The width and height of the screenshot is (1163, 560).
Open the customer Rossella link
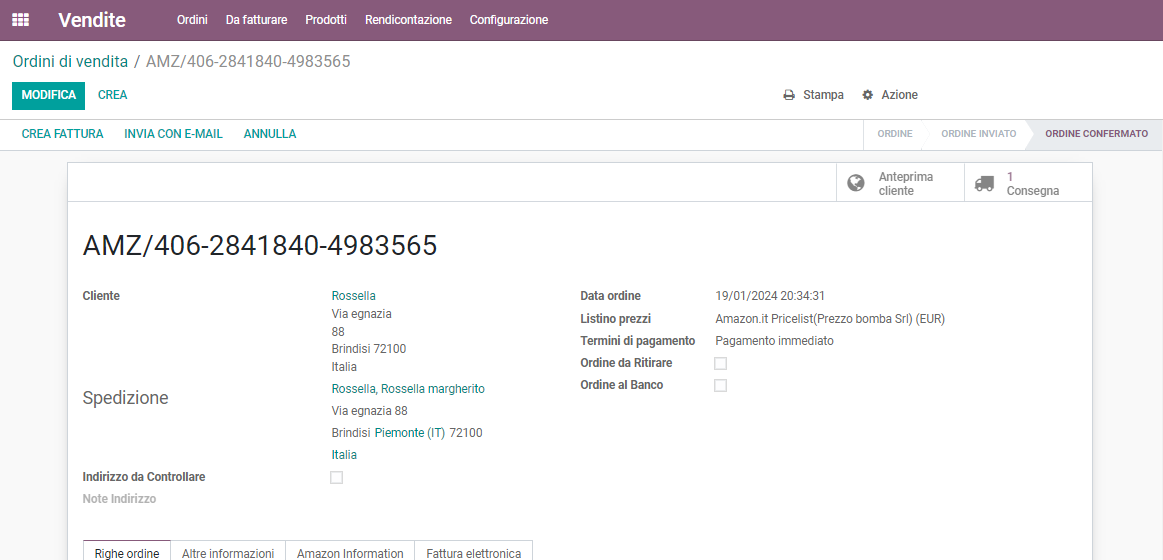[x=353, y=296]
